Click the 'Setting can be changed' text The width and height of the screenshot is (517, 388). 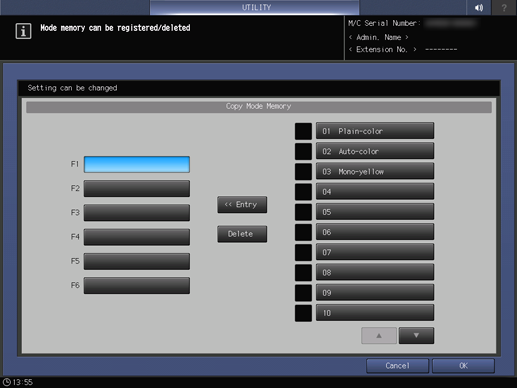pos(72,88)
